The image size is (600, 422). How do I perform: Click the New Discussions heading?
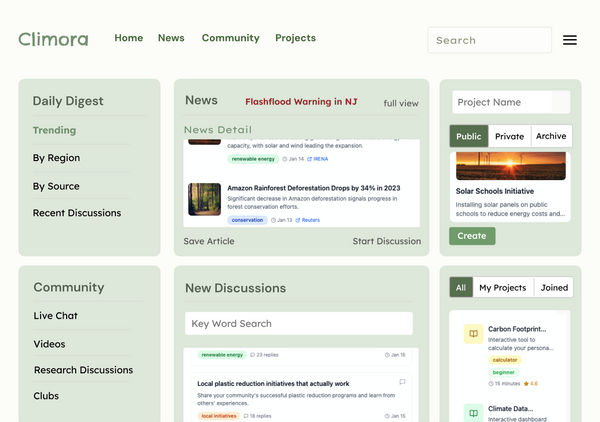click(235, 288)
